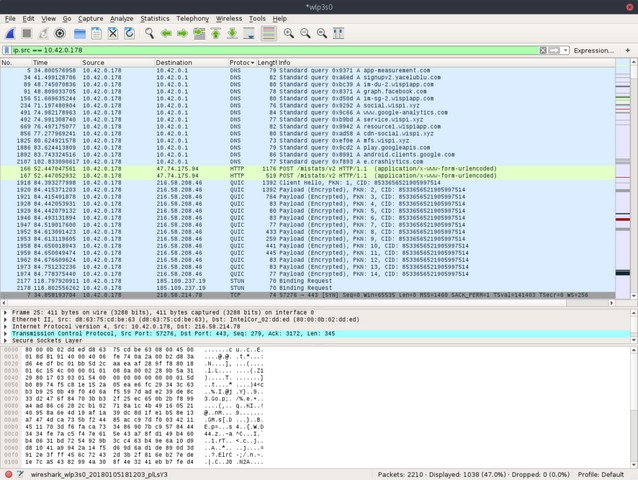Open the Statistics menu
This screenshot has height=480, width=638.
155,18
